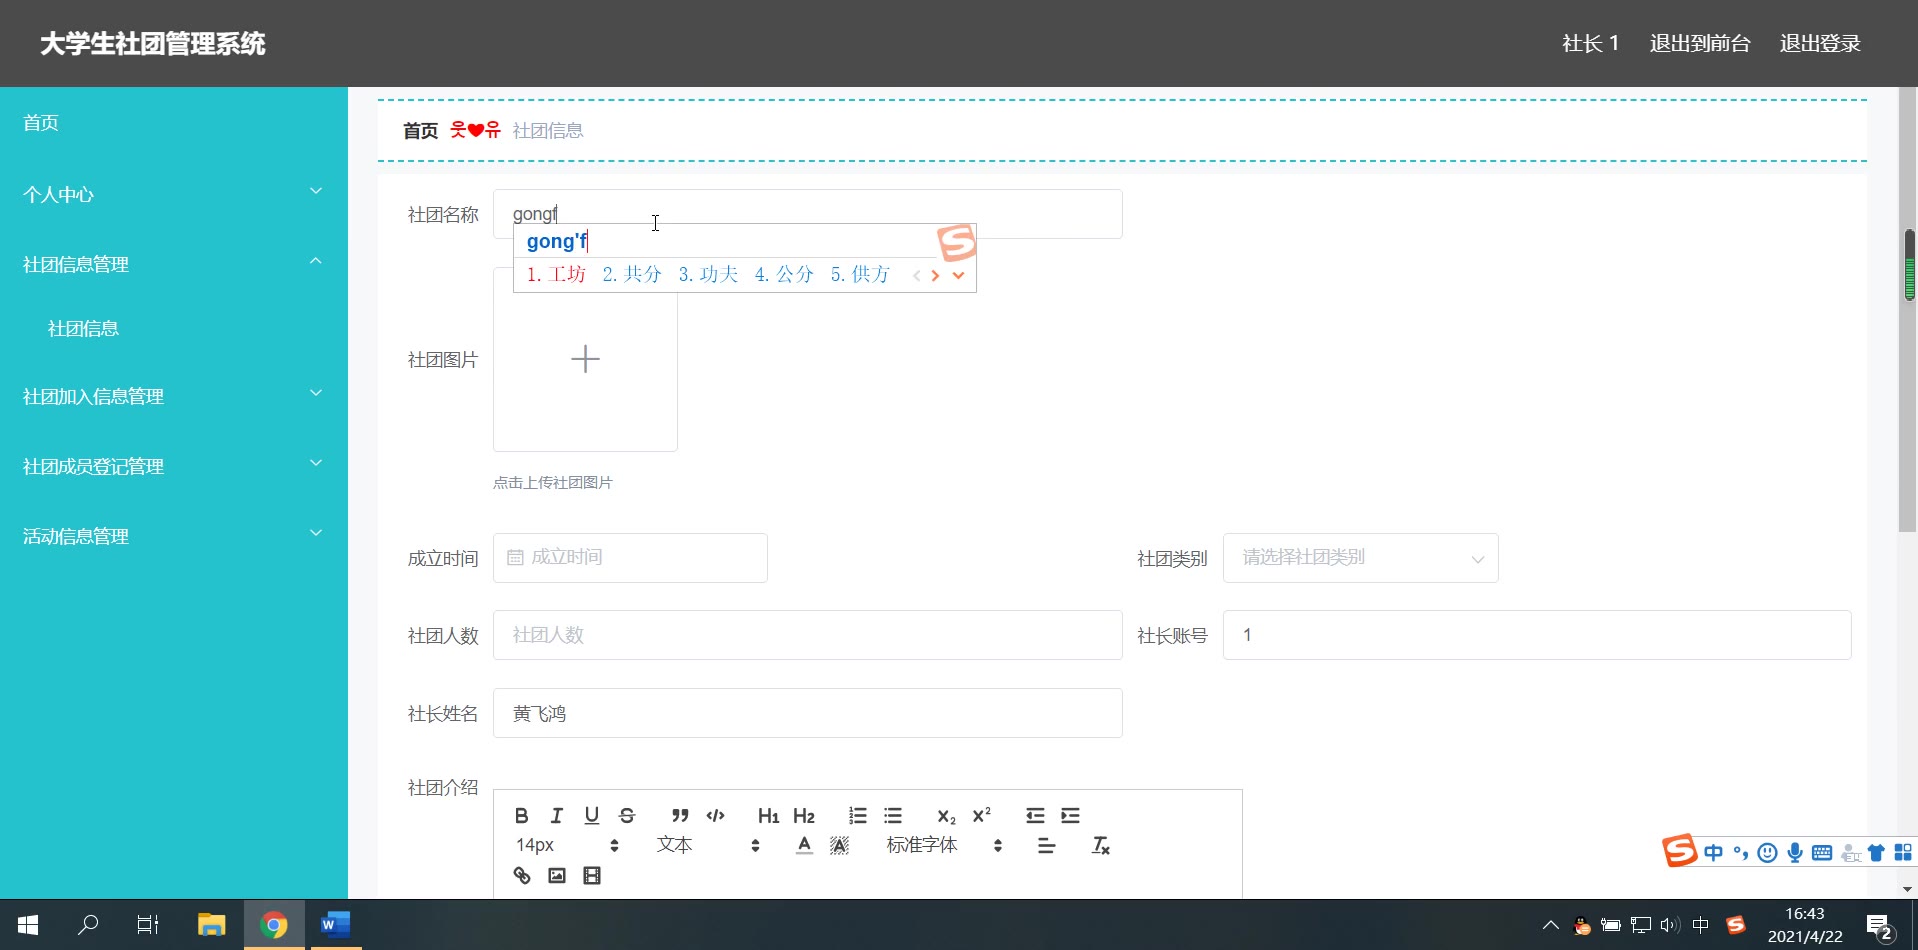Choose IME candidate 4 公分
Image resolution: width=1918 pixels, height=950 pixels.
784,274
